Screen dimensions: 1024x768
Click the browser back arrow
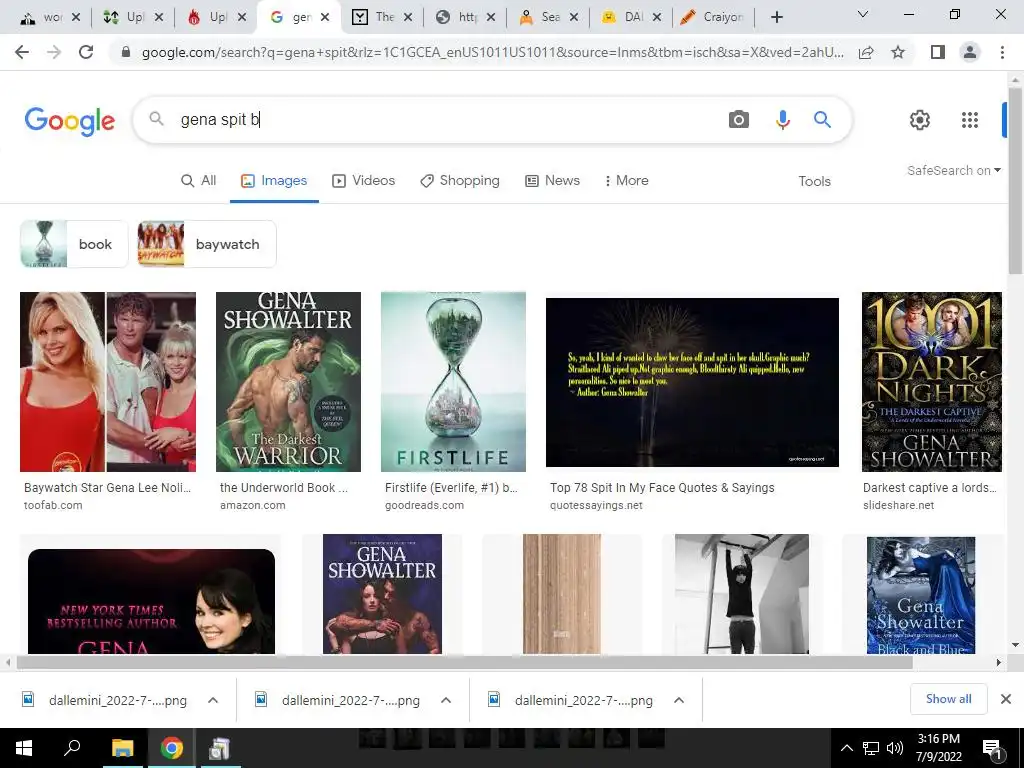(22, 52)
